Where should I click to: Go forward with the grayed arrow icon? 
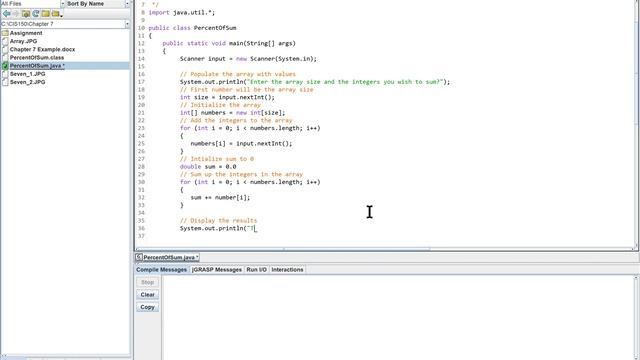(16, 14)
